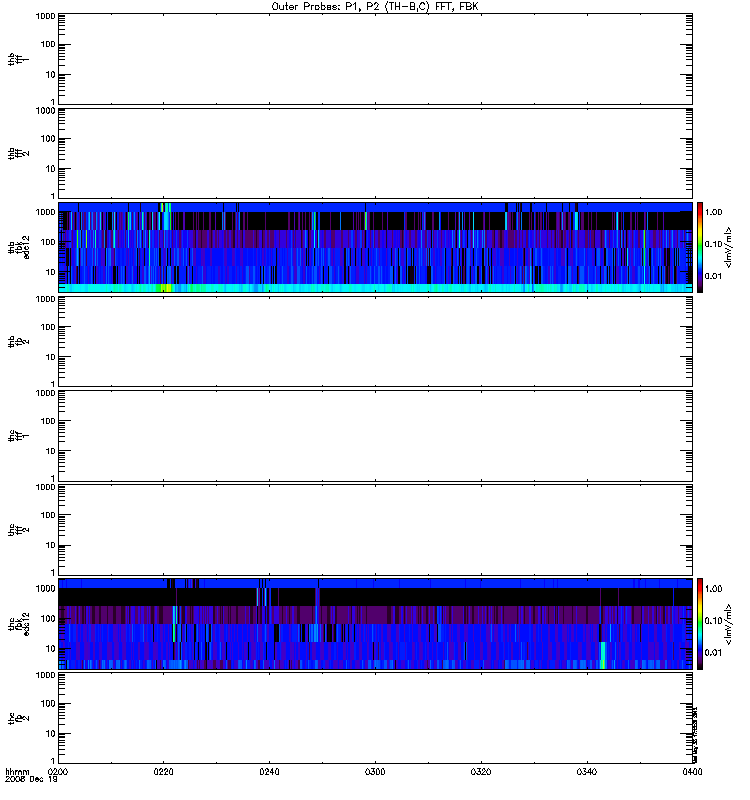Click the y-axis title of the thb panel below the spectrogram

click(18, 341)
